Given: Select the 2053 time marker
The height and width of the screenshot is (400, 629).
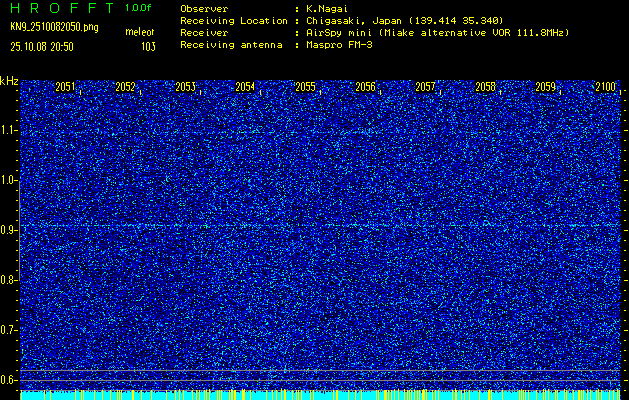Looking at the screenshot, I should [186, 88].
